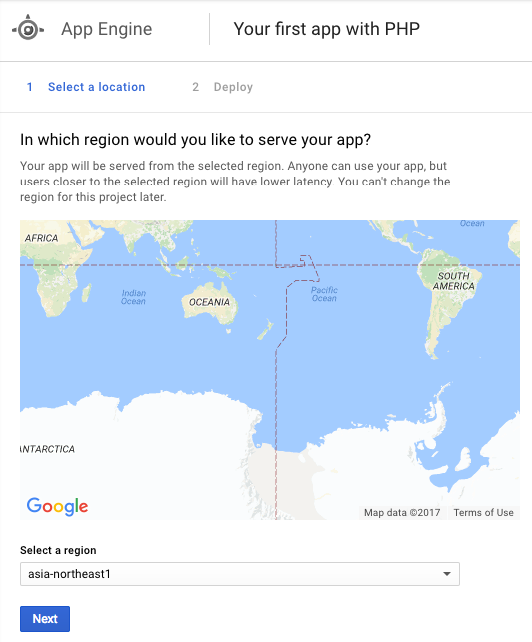
Task: Click the Indian Ocean label
Action: coord(134,297)
